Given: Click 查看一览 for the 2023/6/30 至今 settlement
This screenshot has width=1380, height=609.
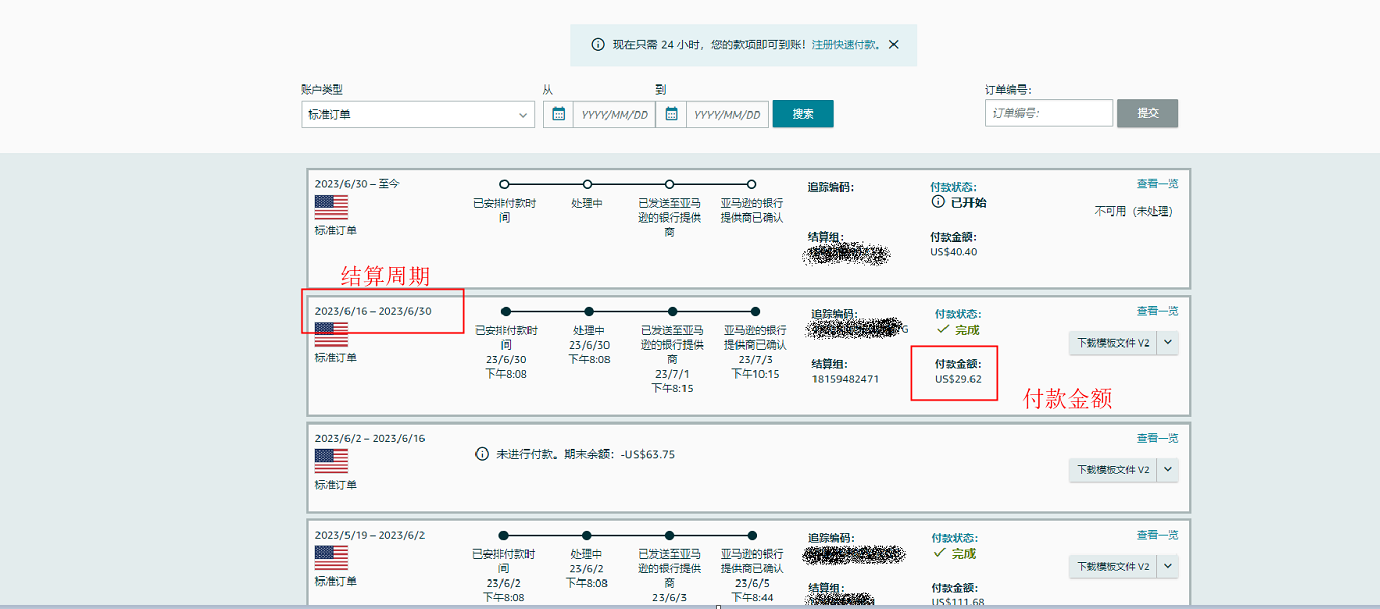Looking at the screenshot, I should click(x=1157, y=184).
